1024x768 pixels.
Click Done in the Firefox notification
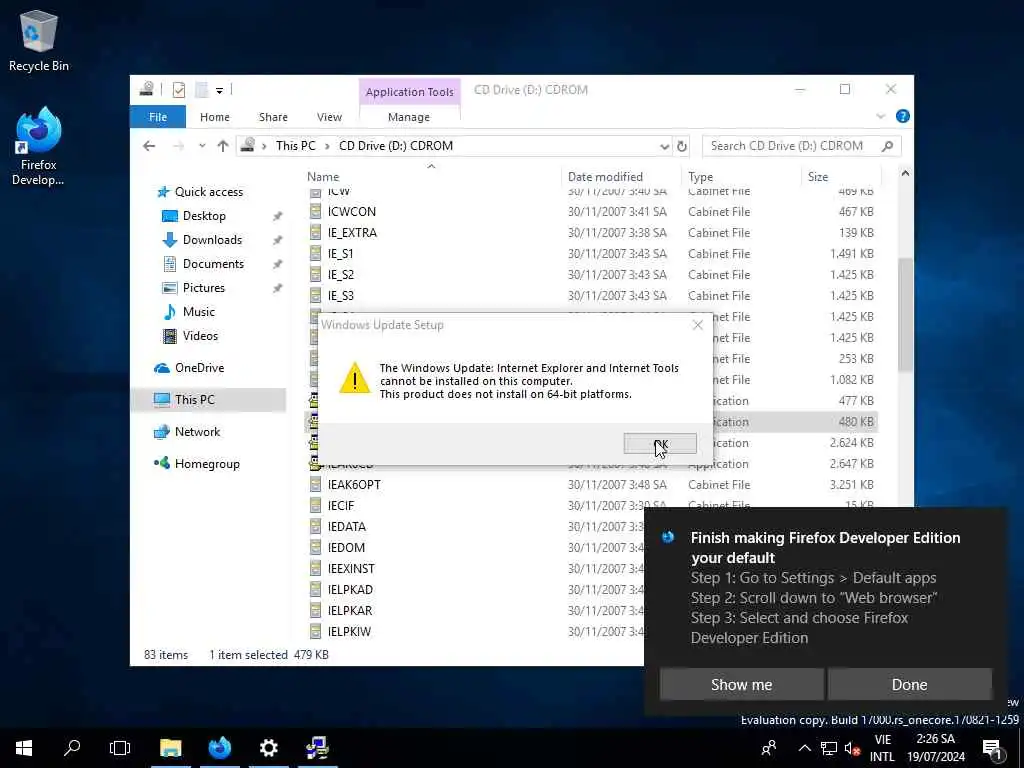[909, 684]
